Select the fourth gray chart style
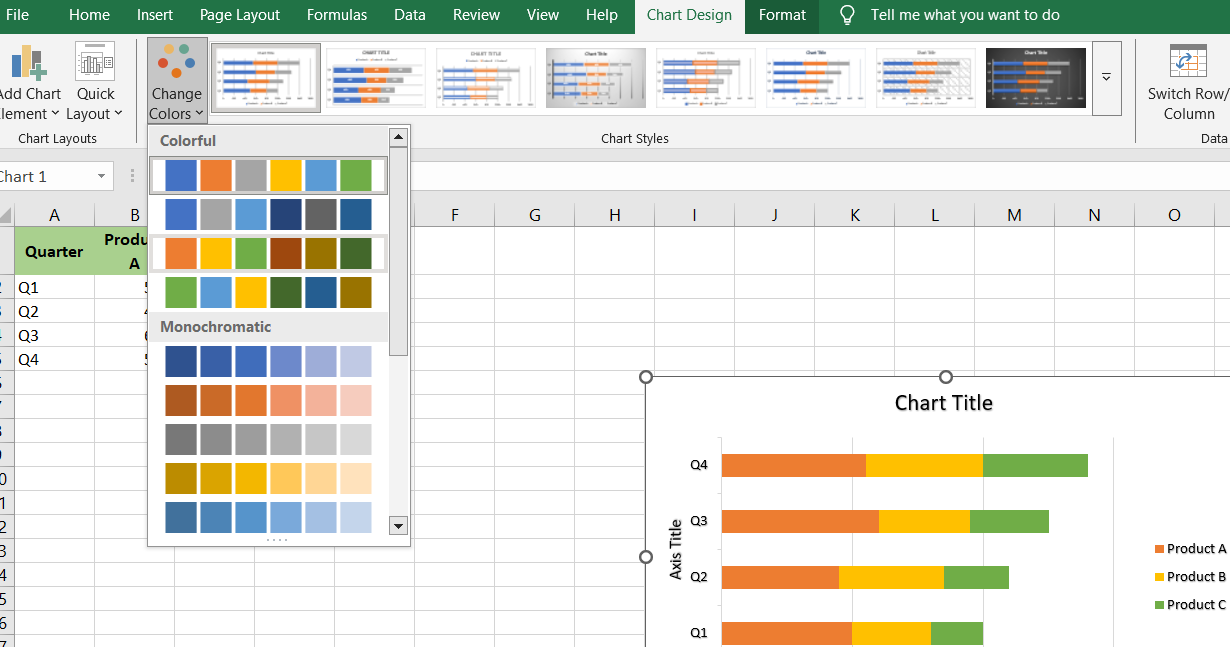Viewport: 1230px width, 647px height. point(595,77)
